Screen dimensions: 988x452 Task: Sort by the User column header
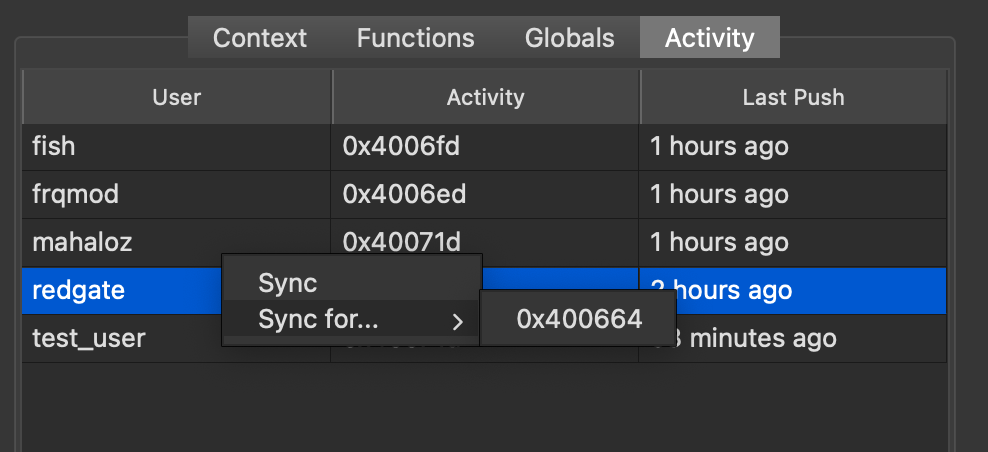pos(176,98)
